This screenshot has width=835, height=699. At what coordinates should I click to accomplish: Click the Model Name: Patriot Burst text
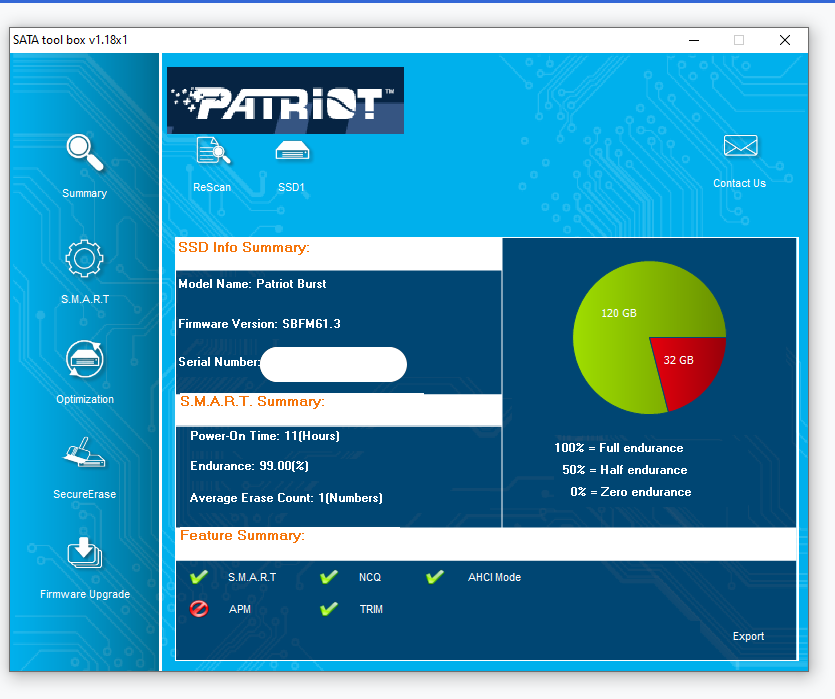[252, 284]
